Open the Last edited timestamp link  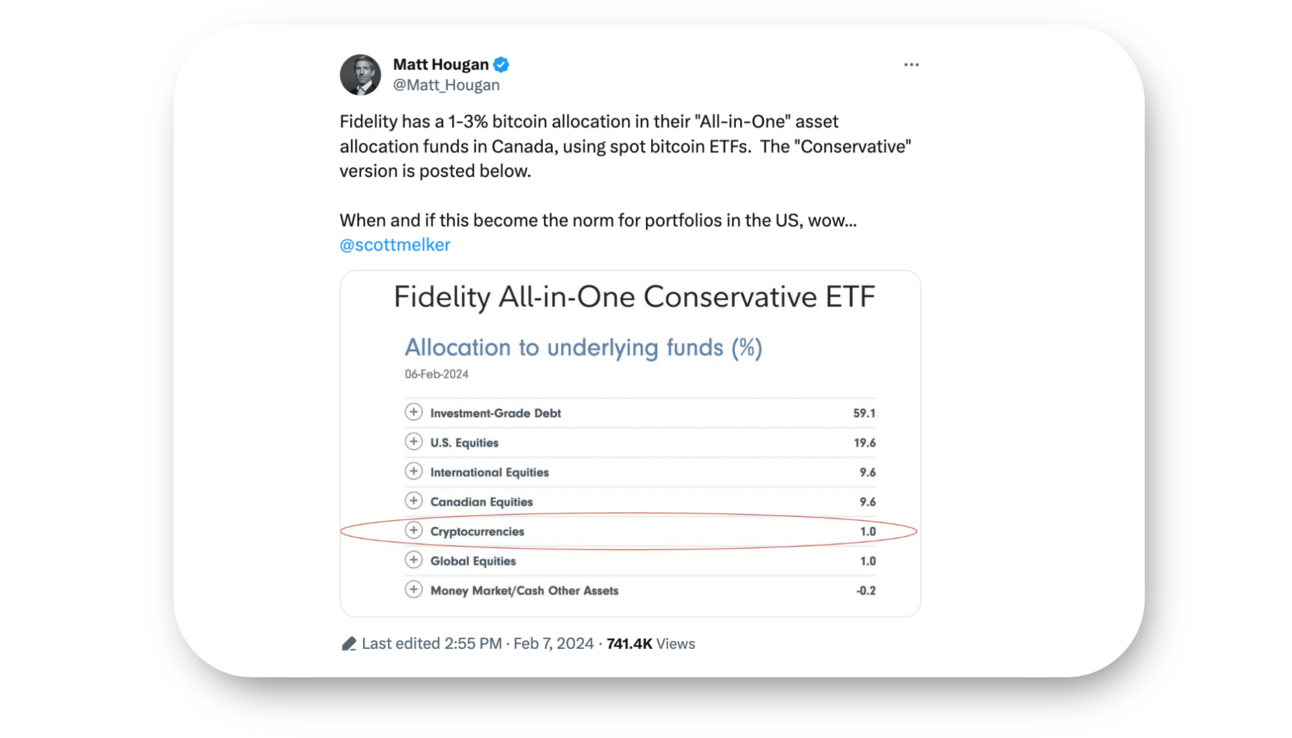pyautogui.click(x=478, y=644)
